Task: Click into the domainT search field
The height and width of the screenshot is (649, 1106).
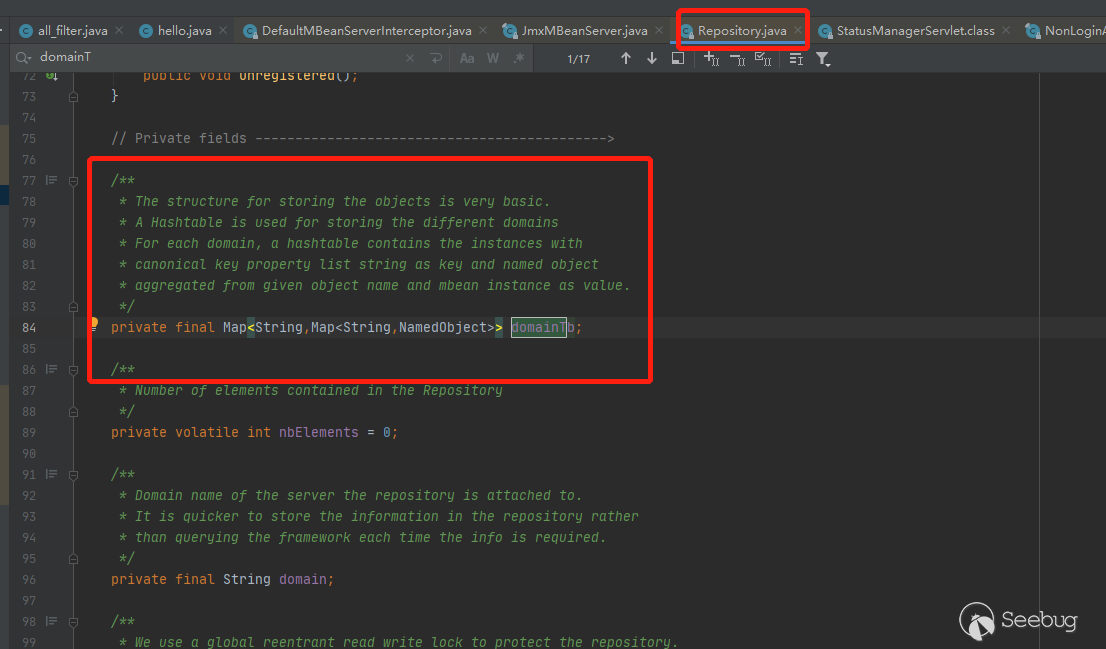Action: pyautogui.click(x=219, y=57)
